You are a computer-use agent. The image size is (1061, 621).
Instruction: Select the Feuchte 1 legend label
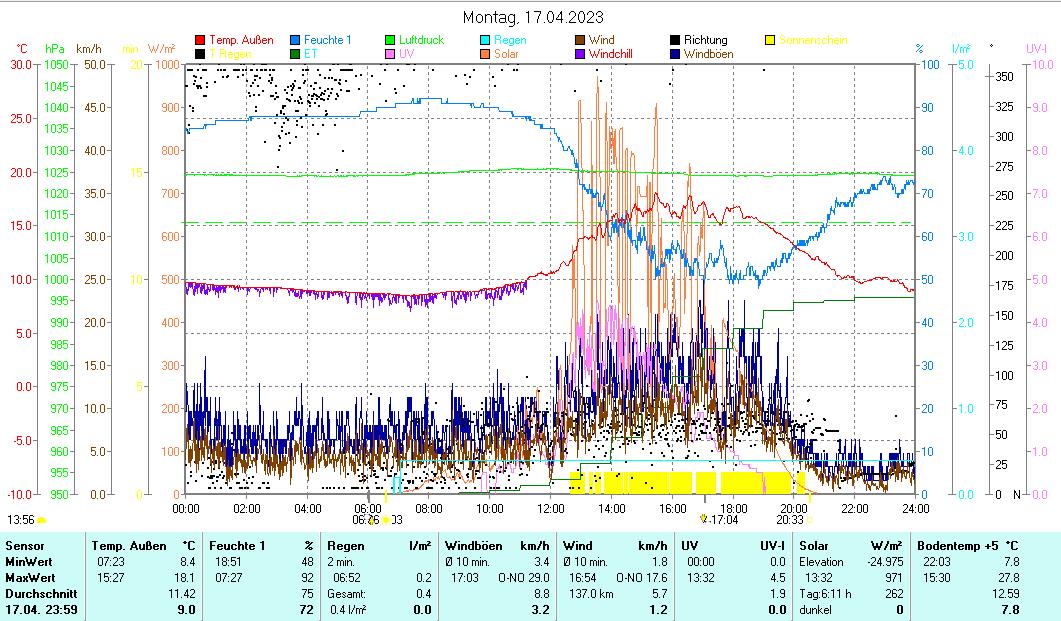click(x=328, y=40)
